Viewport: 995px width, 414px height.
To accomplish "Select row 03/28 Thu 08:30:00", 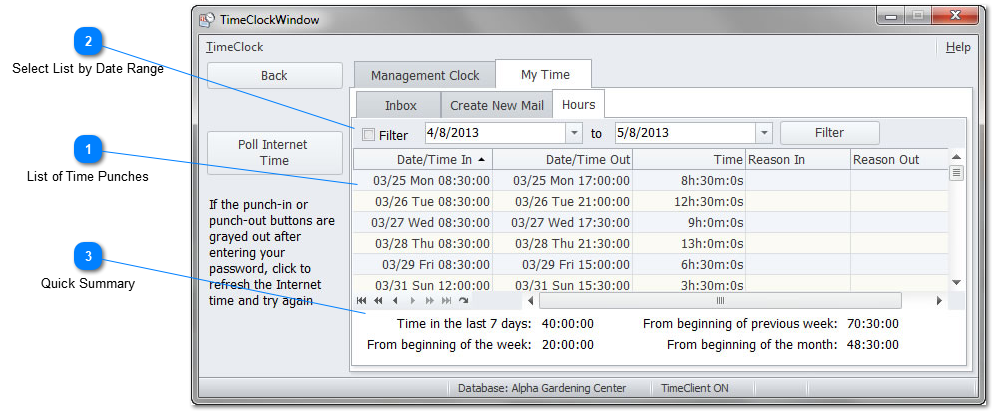I will (x=650, y=243).
